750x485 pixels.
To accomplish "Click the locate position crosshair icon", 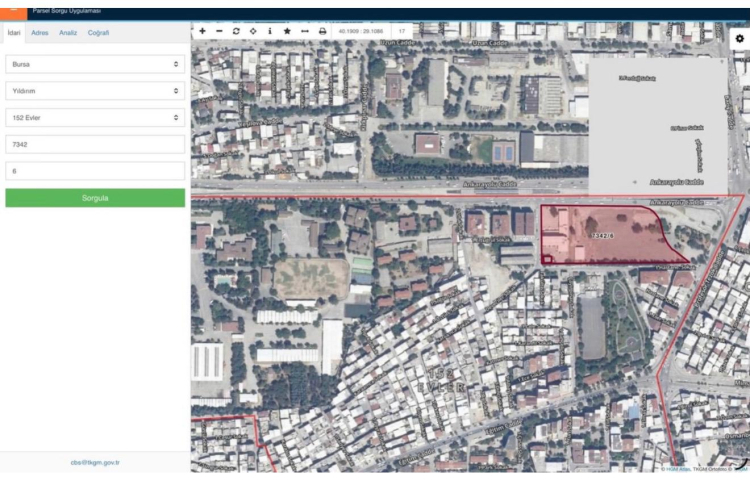I will (253, 31).
